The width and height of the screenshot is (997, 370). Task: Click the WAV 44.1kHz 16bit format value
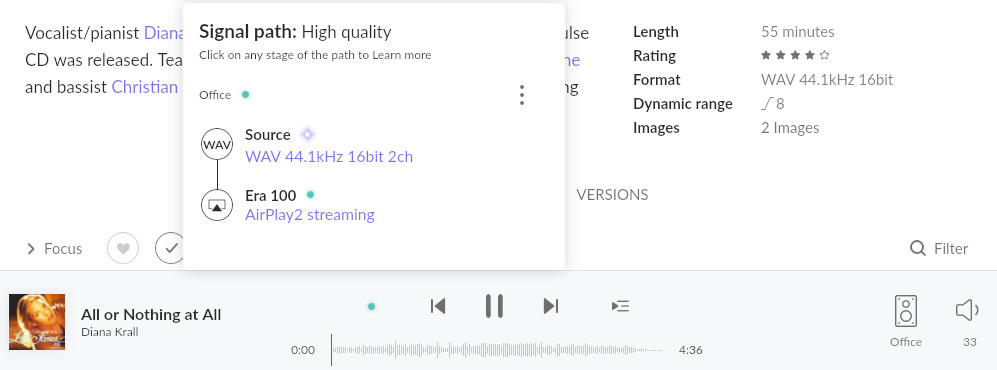(827, 79)
